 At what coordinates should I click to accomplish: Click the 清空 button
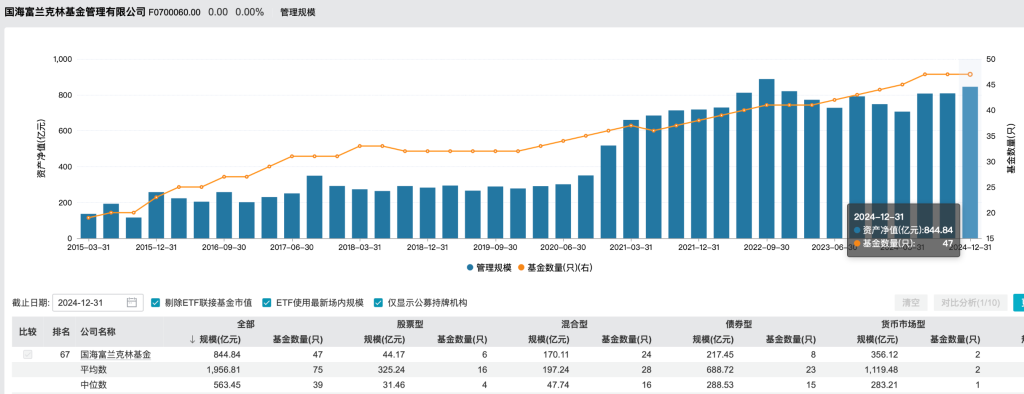(x=911, y=303)
